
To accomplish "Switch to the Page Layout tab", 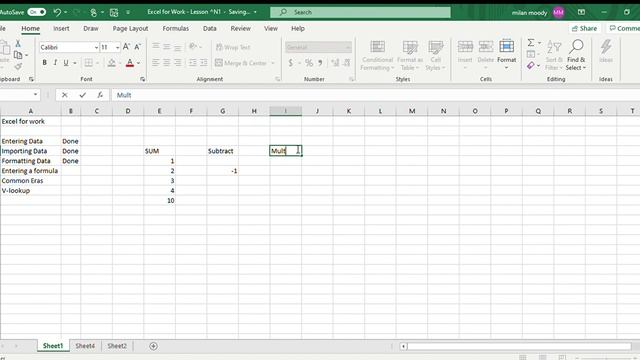I will (x=130, y=29).
